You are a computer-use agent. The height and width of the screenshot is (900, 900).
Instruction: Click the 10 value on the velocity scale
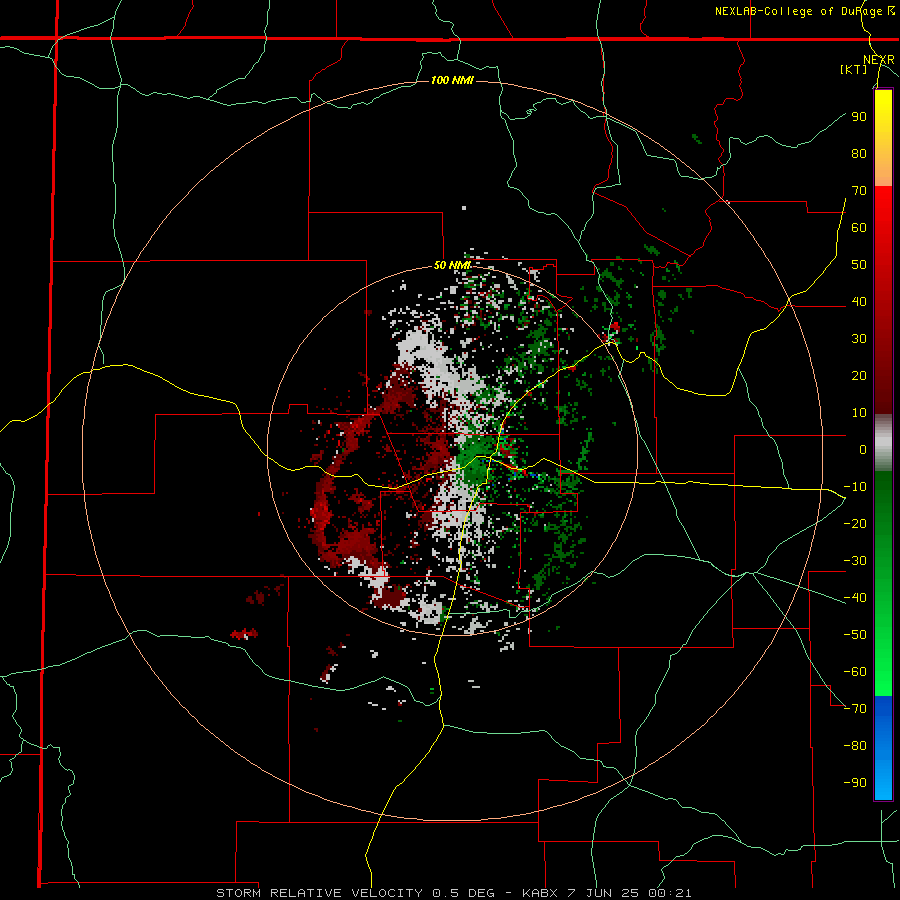tap(859, 413)
